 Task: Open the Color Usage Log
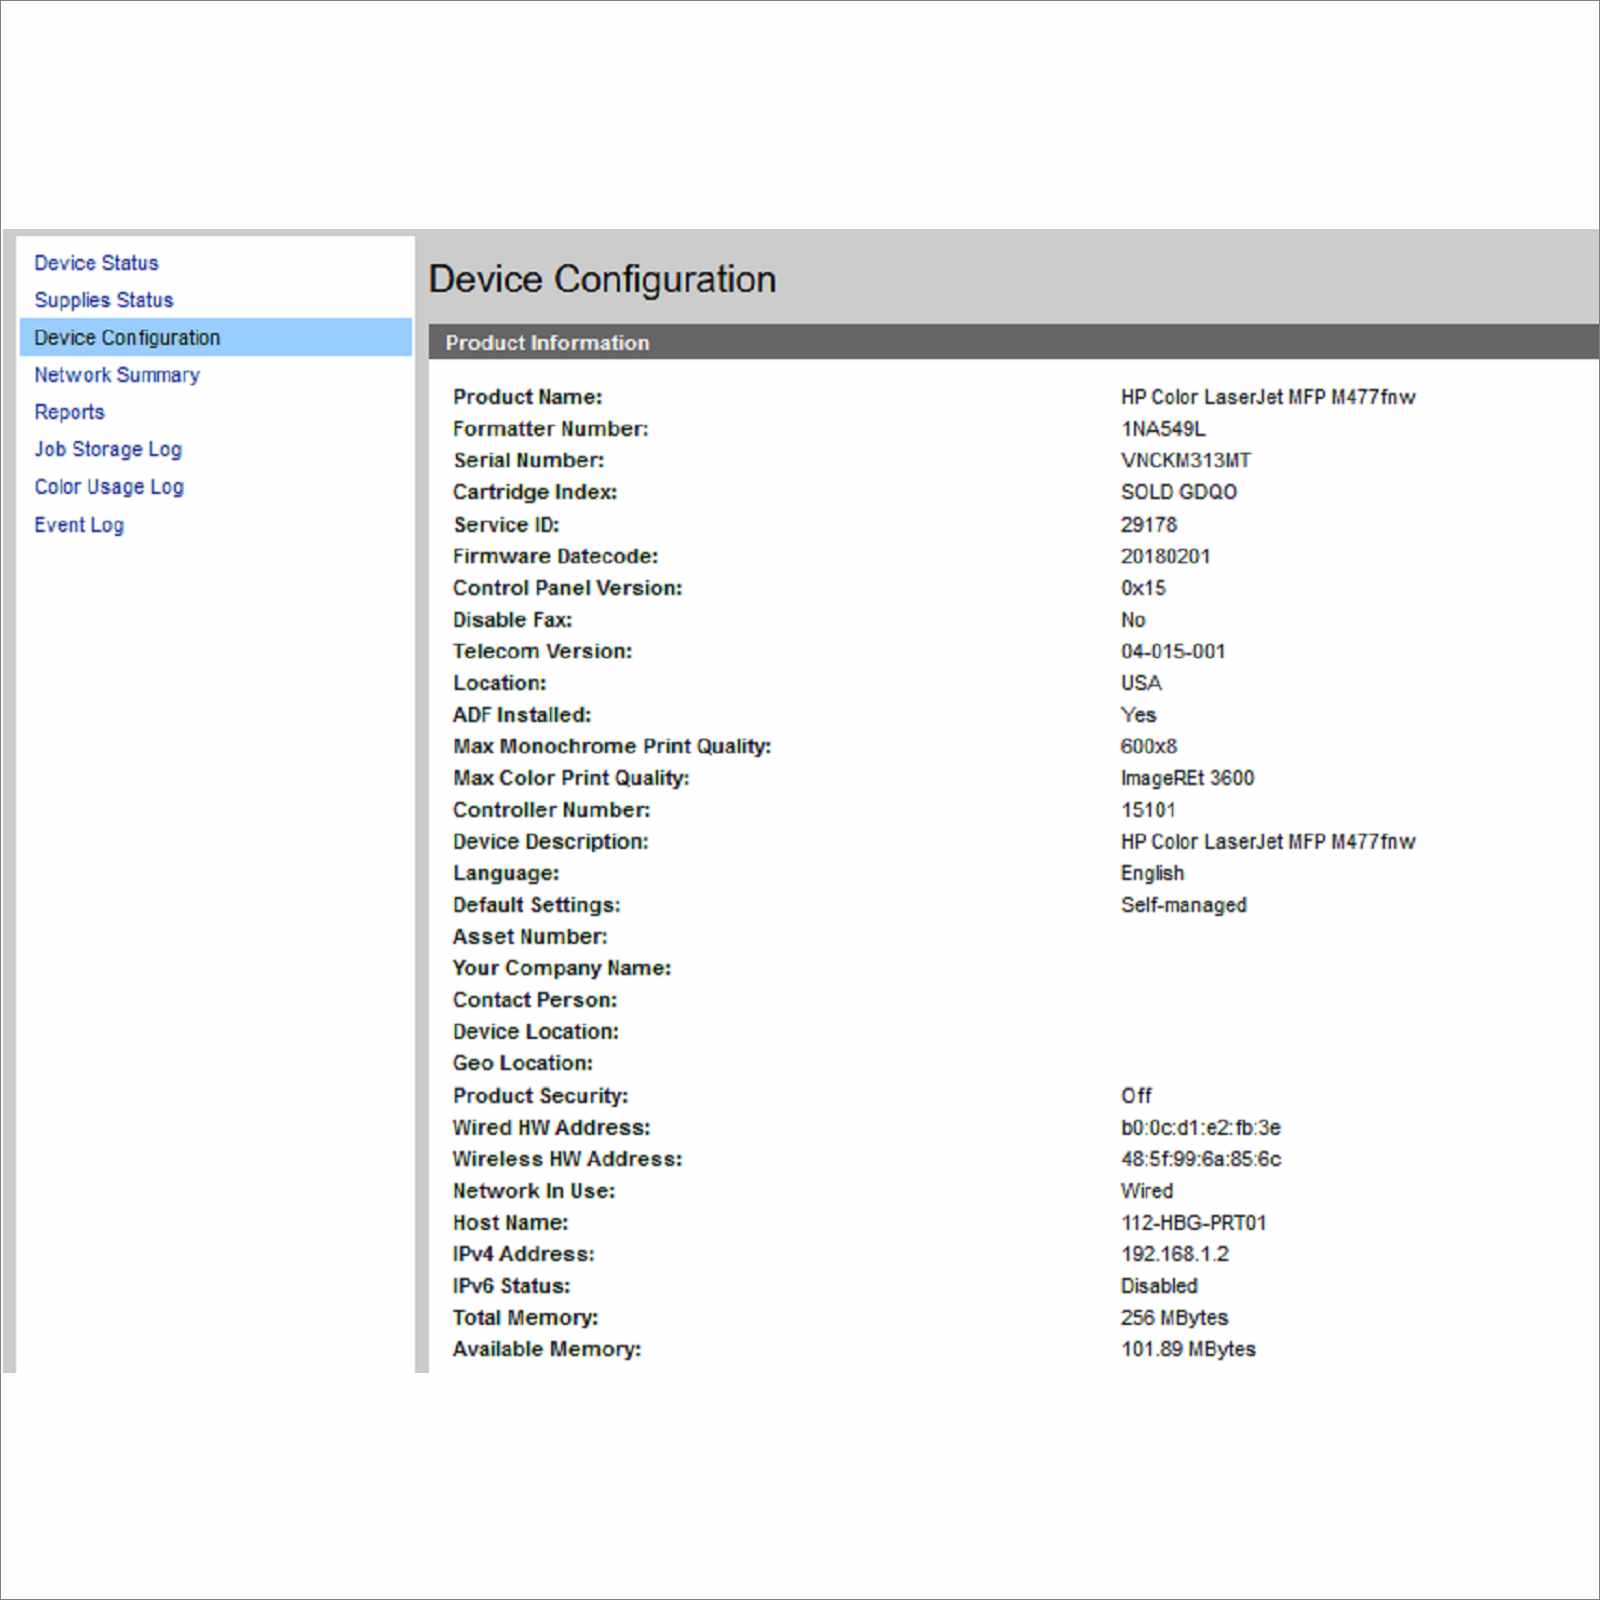coord(109,487)
